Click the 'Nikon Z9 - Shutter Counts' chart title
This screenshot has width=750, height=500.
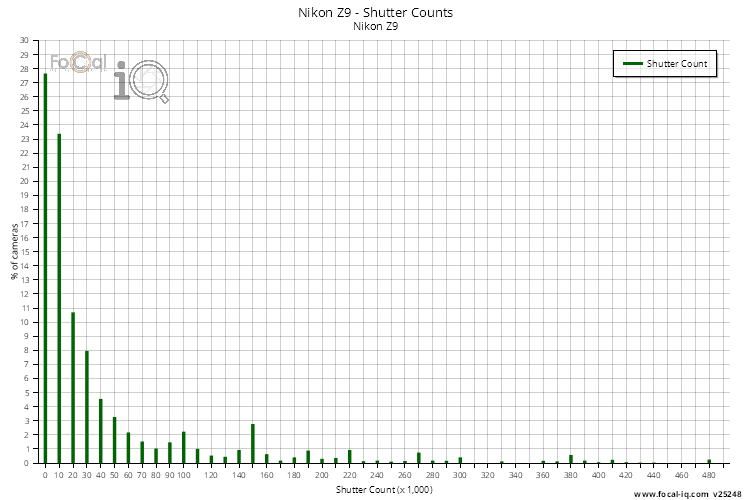(375, 12)
